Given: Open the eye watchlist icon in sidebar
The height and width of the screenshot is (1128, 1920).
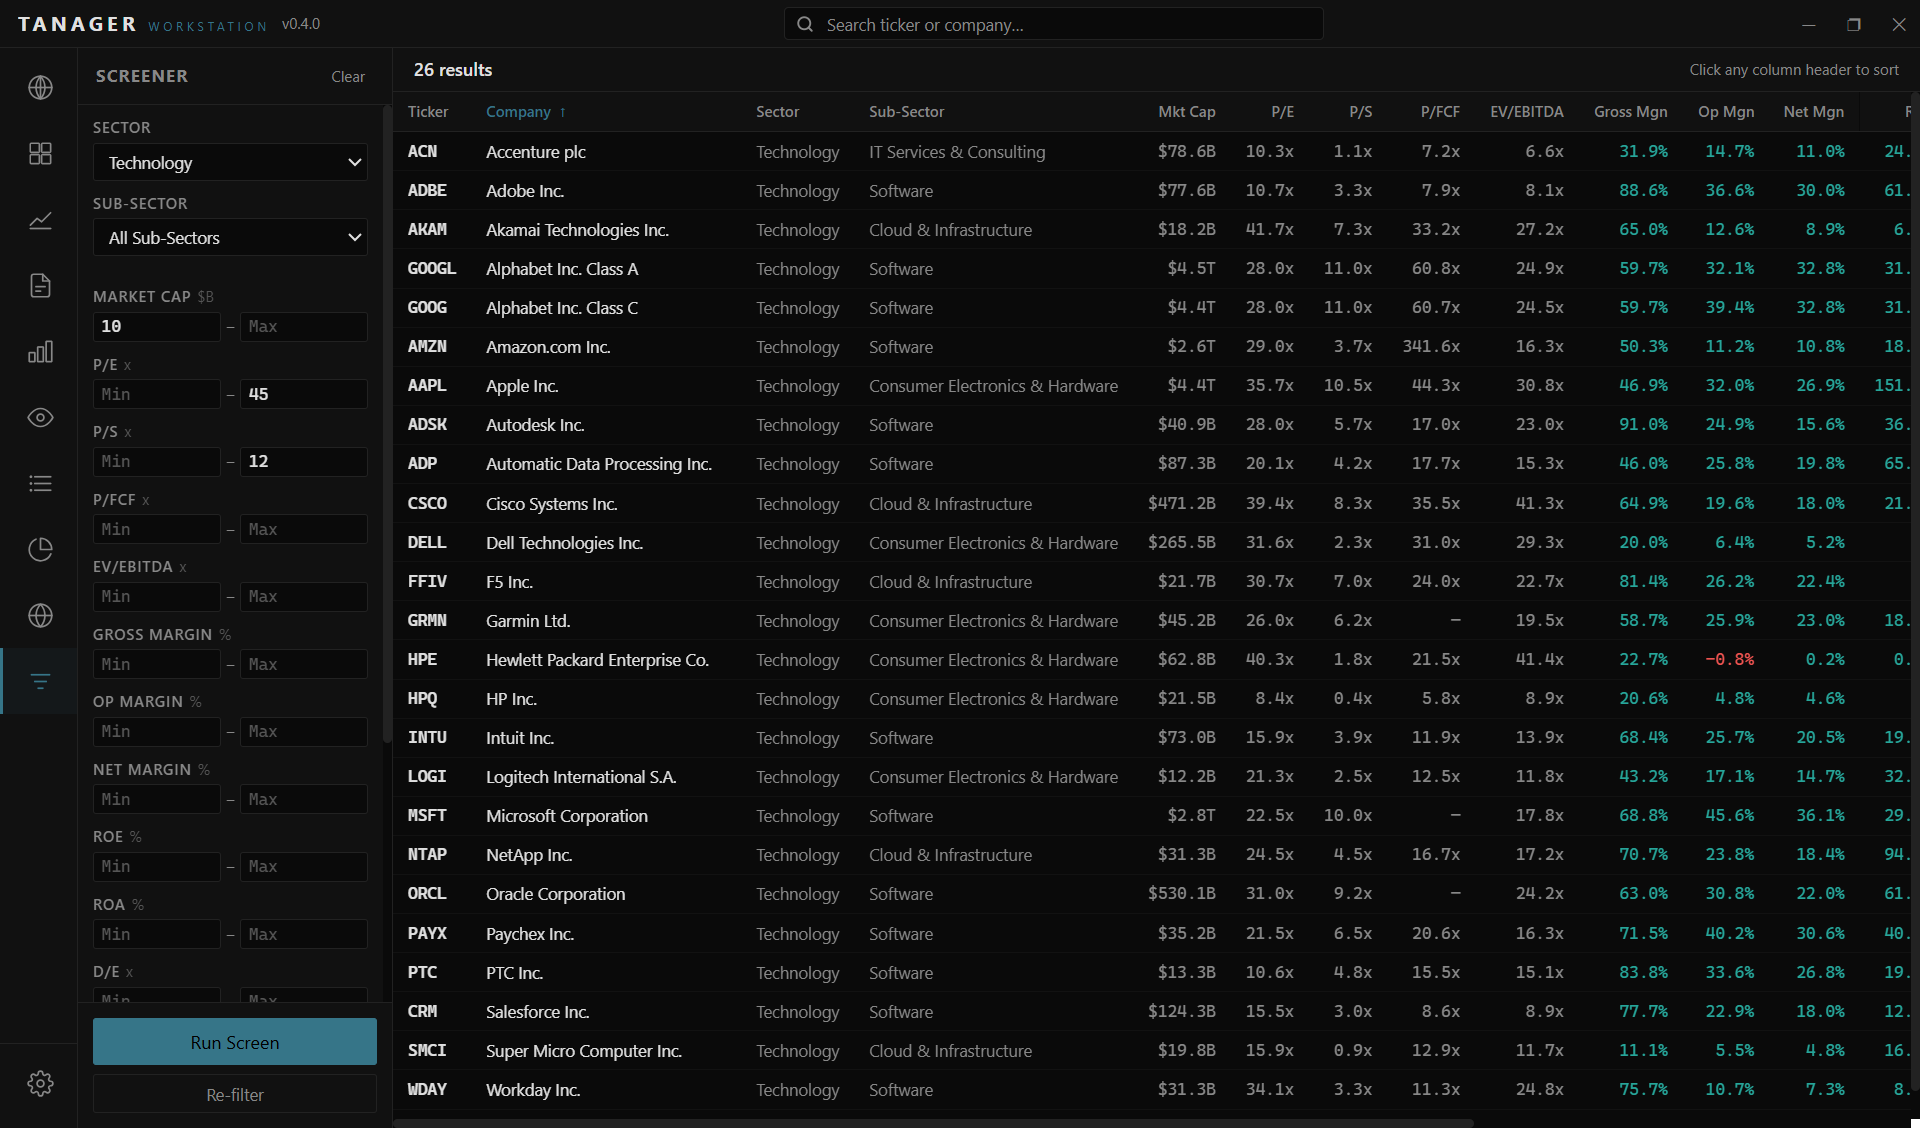Looking at the screenshot, I should click(x=40, y=418).
